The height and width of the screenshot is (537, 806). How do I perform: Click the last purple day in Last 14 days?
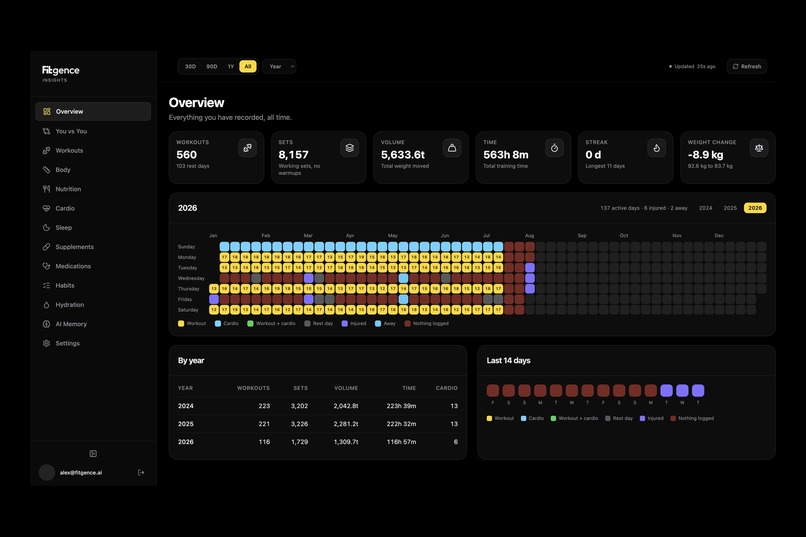pos(698,391)
